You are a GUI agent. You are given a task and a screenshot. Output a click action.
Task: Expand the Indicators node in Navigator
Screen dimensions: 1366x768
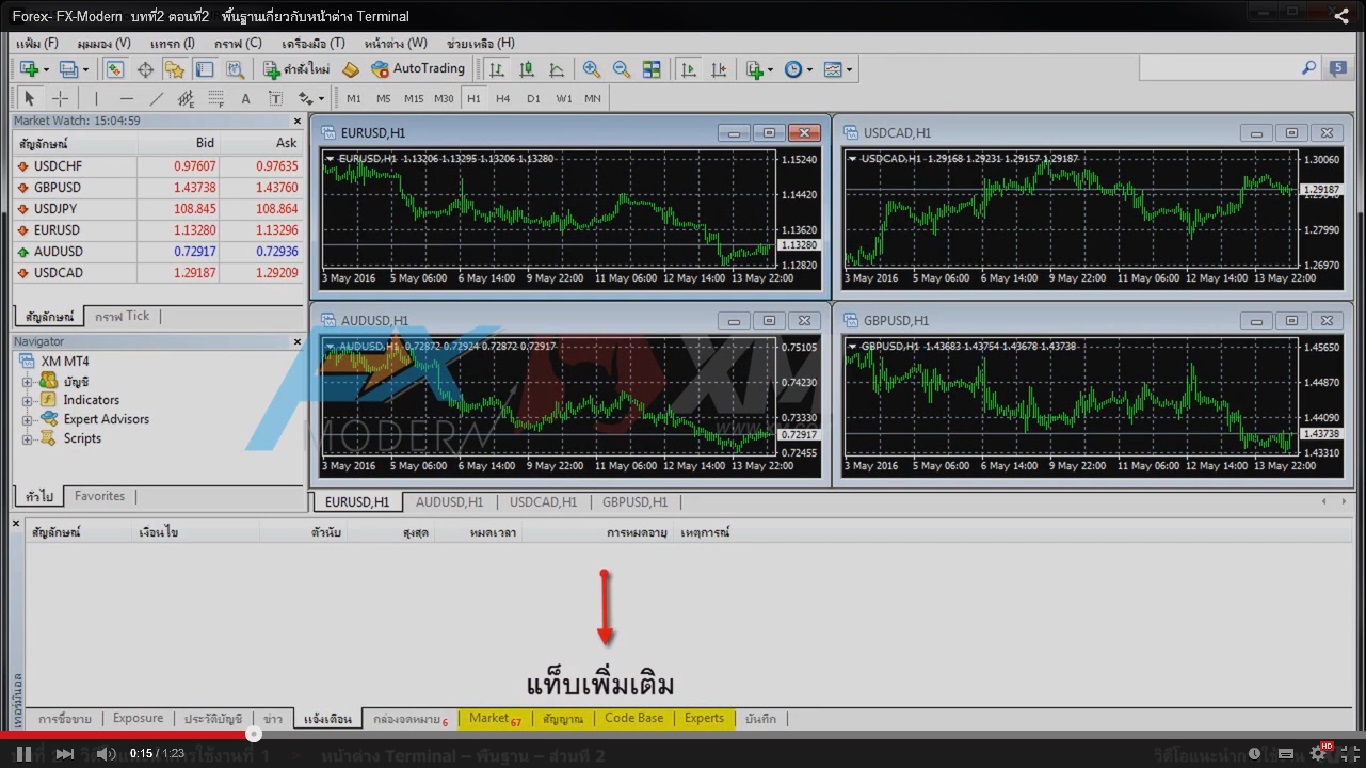(27, 400)
